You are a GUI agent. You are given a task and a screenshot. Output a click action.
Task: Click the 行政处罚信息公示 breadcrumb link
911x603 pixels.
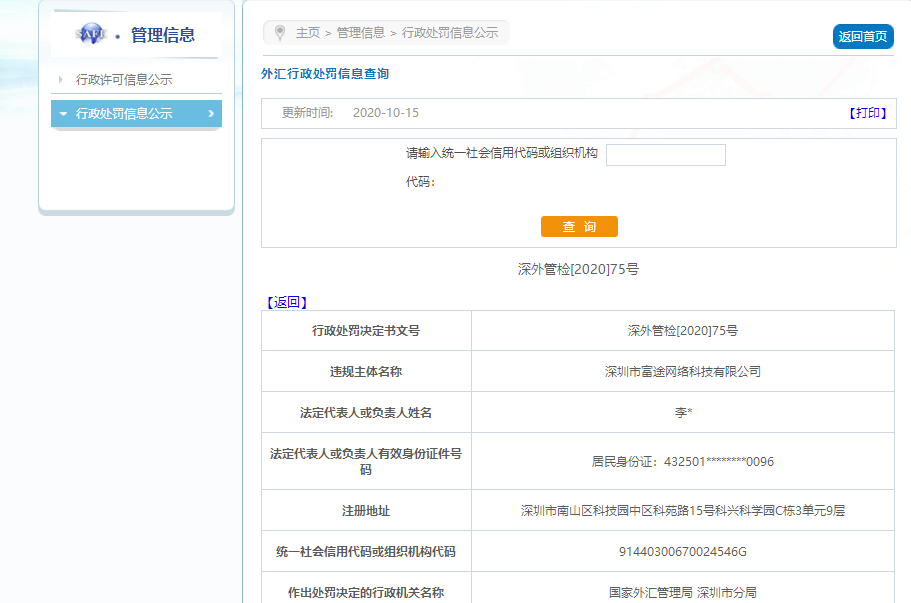450,33
